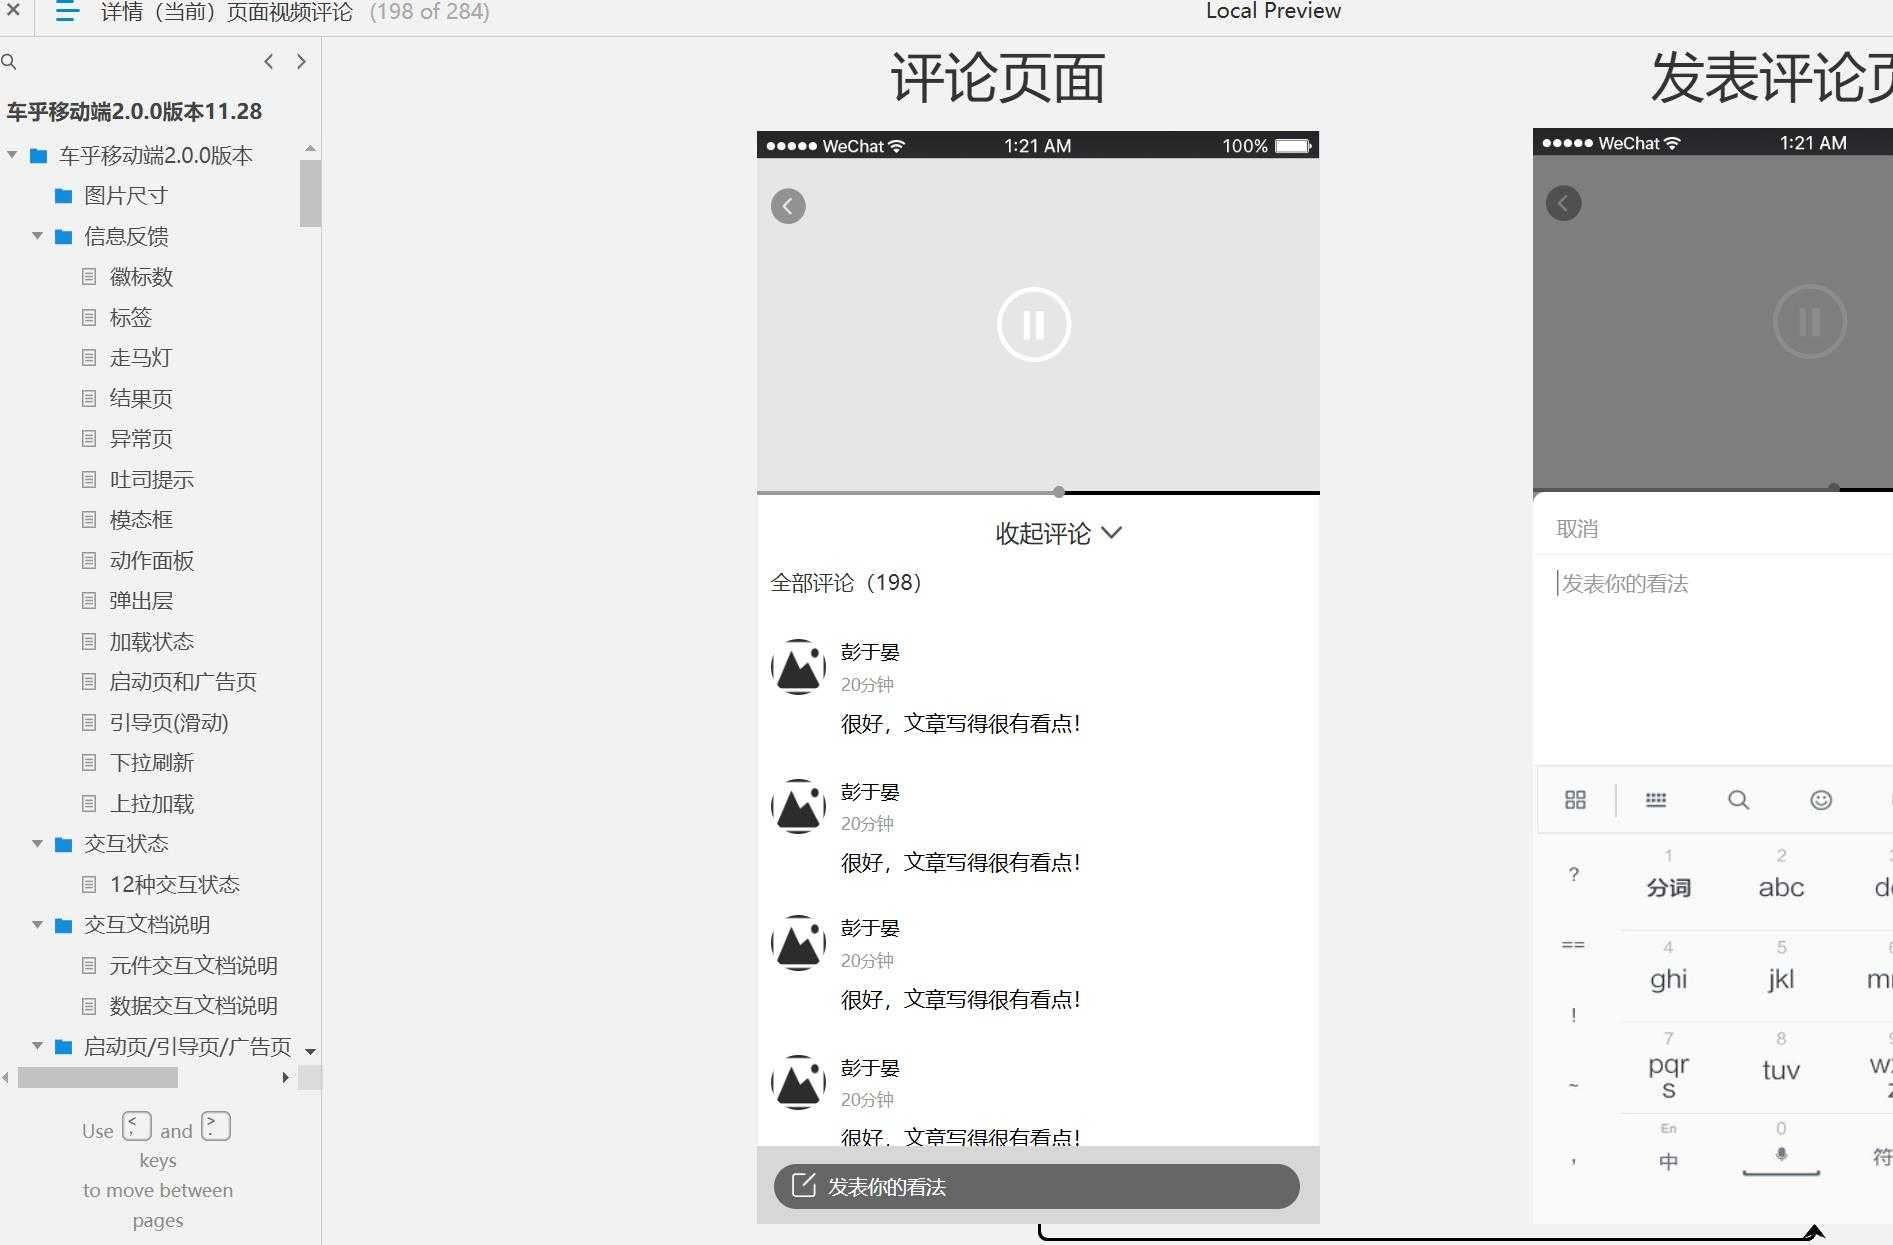Expand the 启动页/引导页/广告页 folder

(38, 1046)
